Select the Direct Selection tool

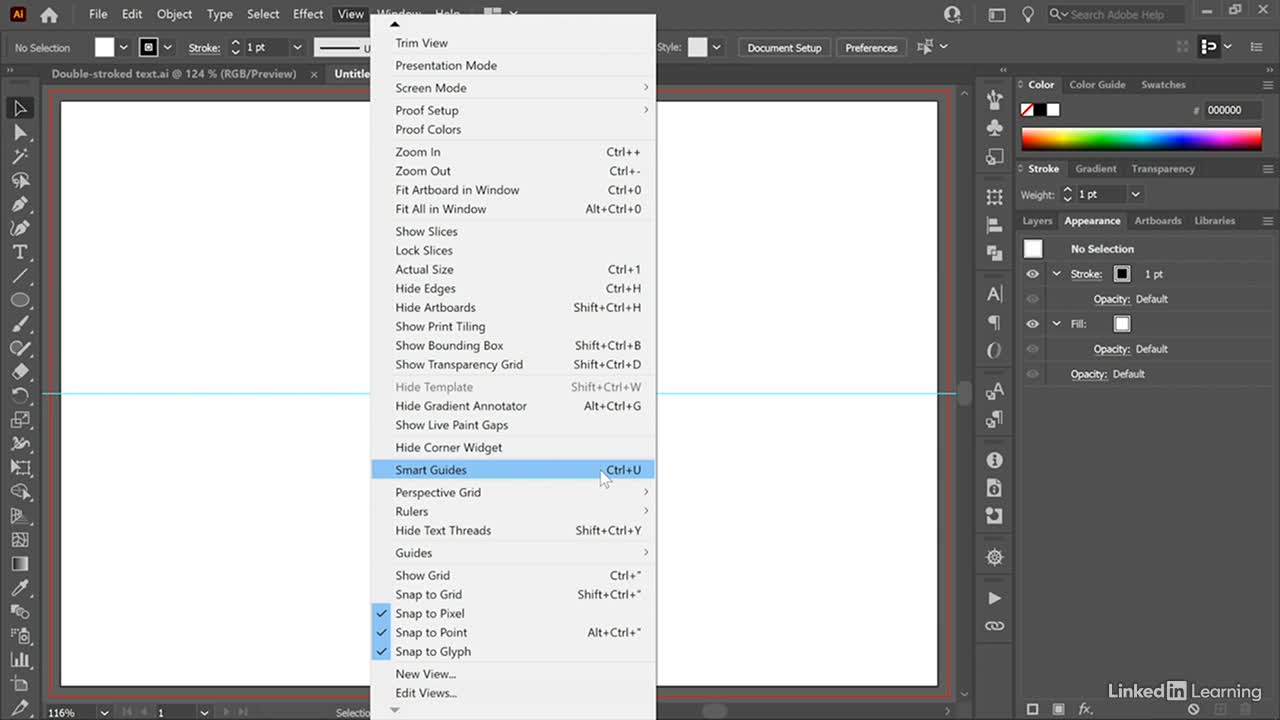point(20,132)
